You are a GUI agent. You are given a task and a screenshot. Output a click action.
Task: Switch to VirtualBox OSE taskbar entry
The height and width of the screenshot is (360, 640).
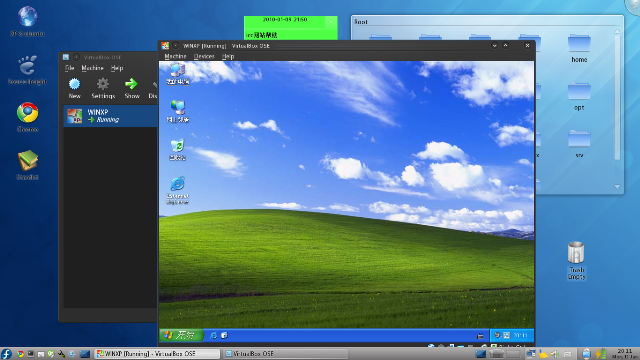click(x=286, y=354)
